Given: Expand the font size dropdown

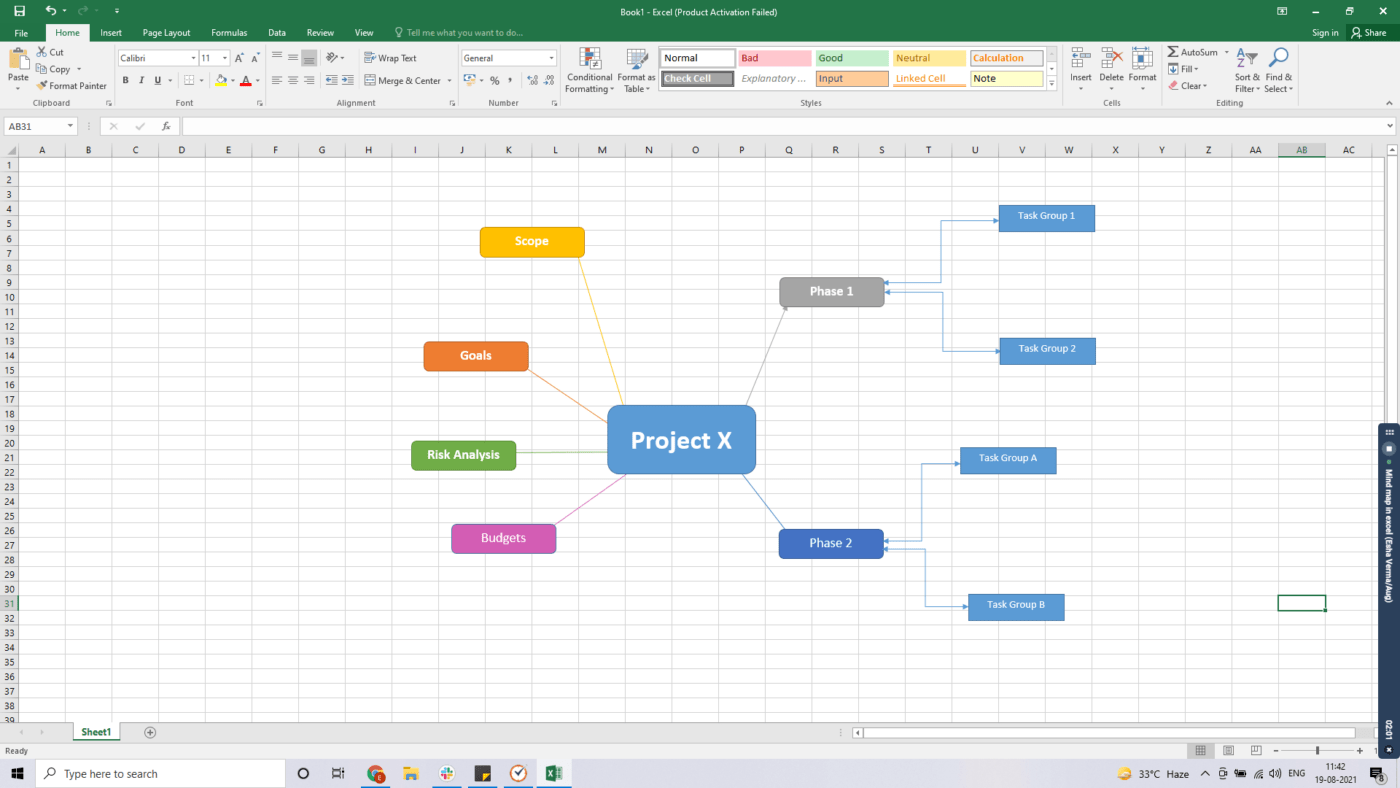Looking at the screenshot, I should pos(224,57).
